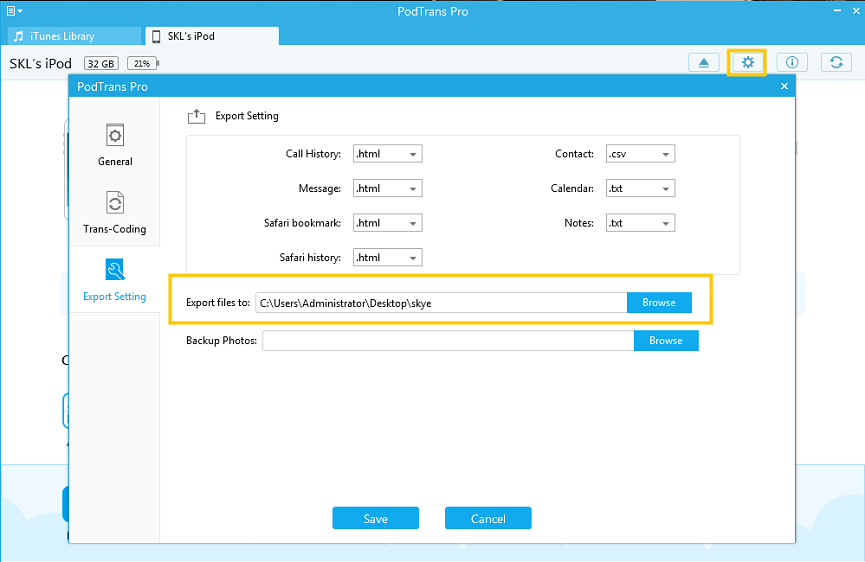Close the PodTrans Pro settings dialog

coord(784,87)
